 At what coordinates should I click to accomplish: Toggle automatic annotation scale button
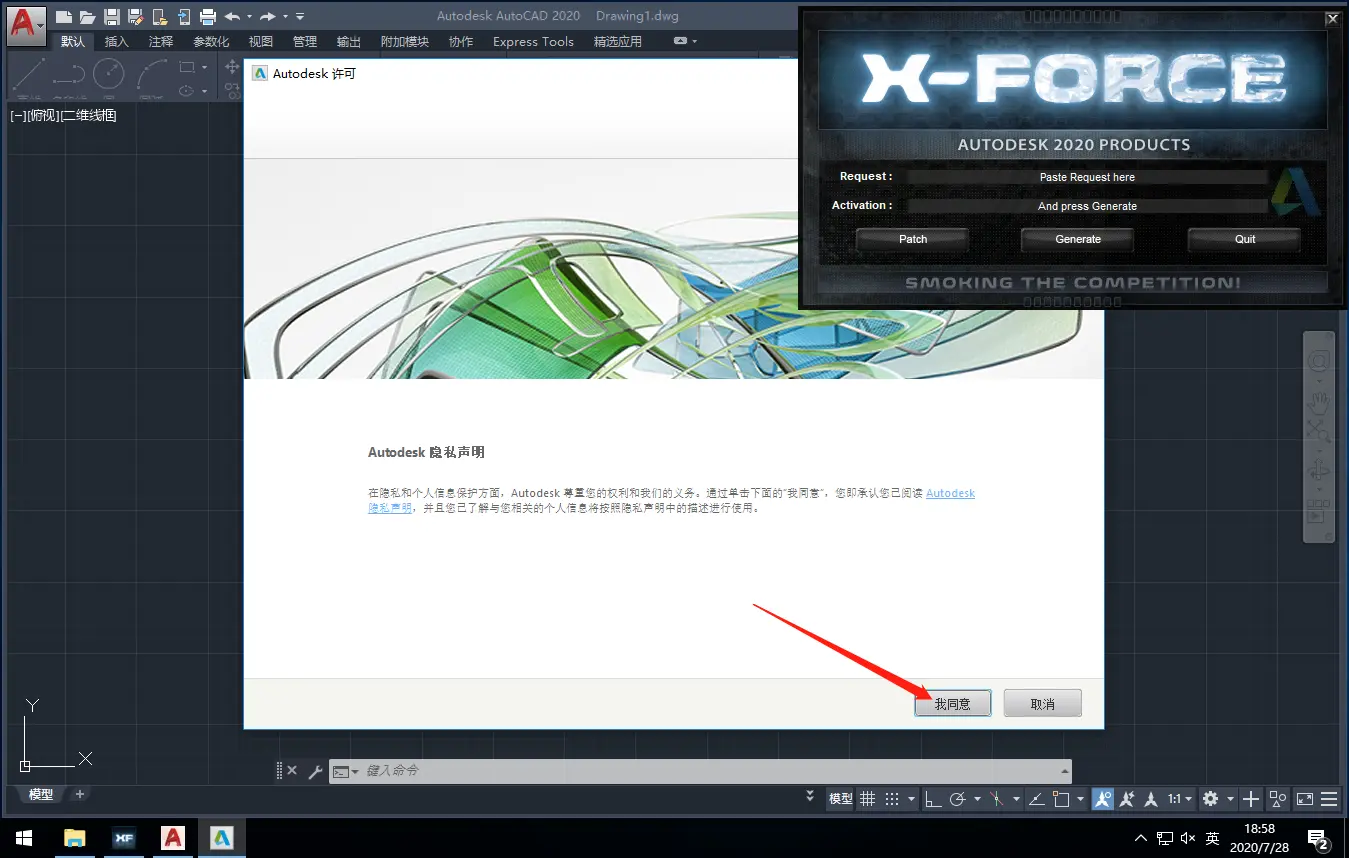point(1128,799)
